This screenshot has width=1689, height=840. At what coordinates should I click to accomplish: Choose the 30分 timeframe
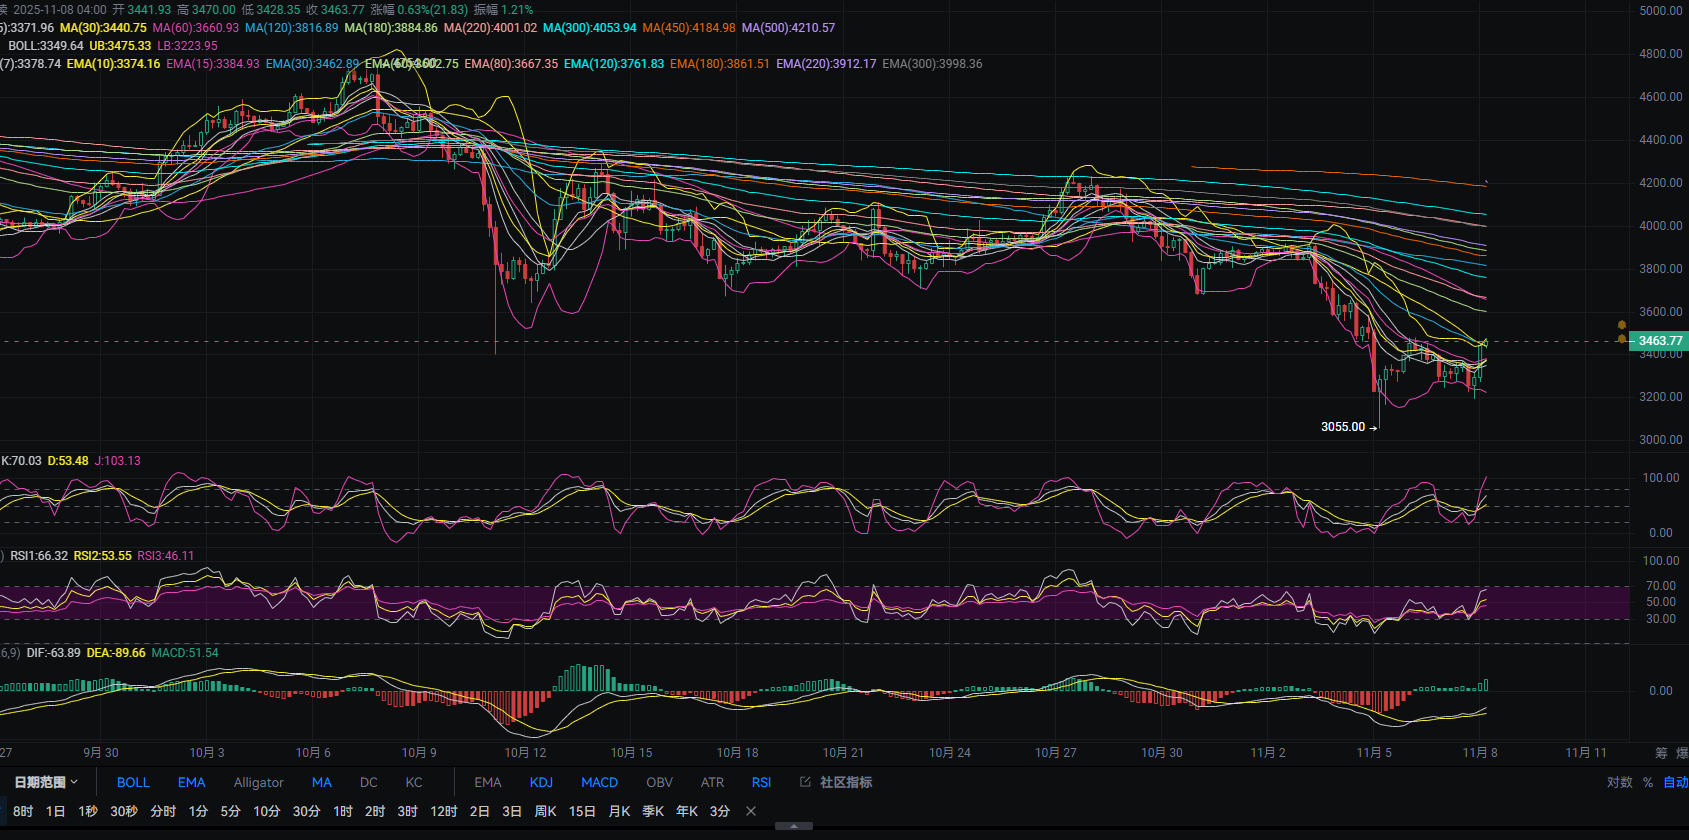pyautogui.click(x=306, y=811)
